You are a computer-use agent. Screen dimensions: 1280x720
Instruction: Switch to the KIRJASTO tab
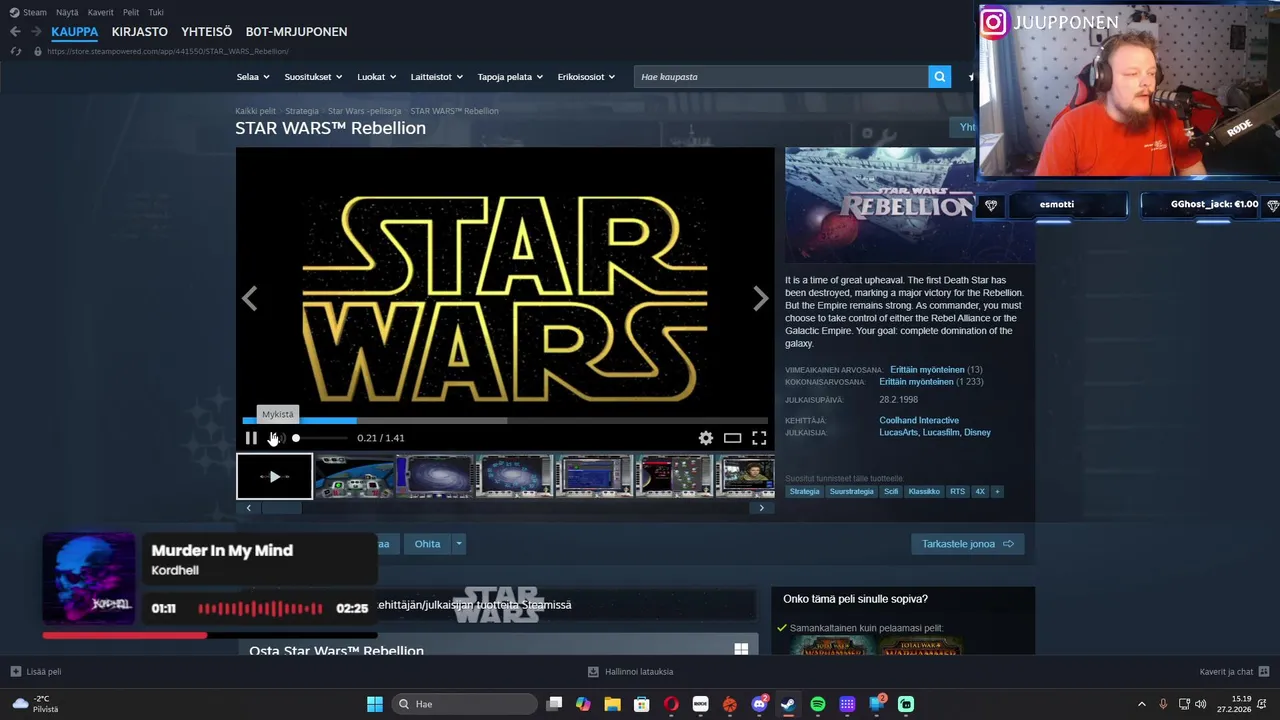(x=140, y=31)
